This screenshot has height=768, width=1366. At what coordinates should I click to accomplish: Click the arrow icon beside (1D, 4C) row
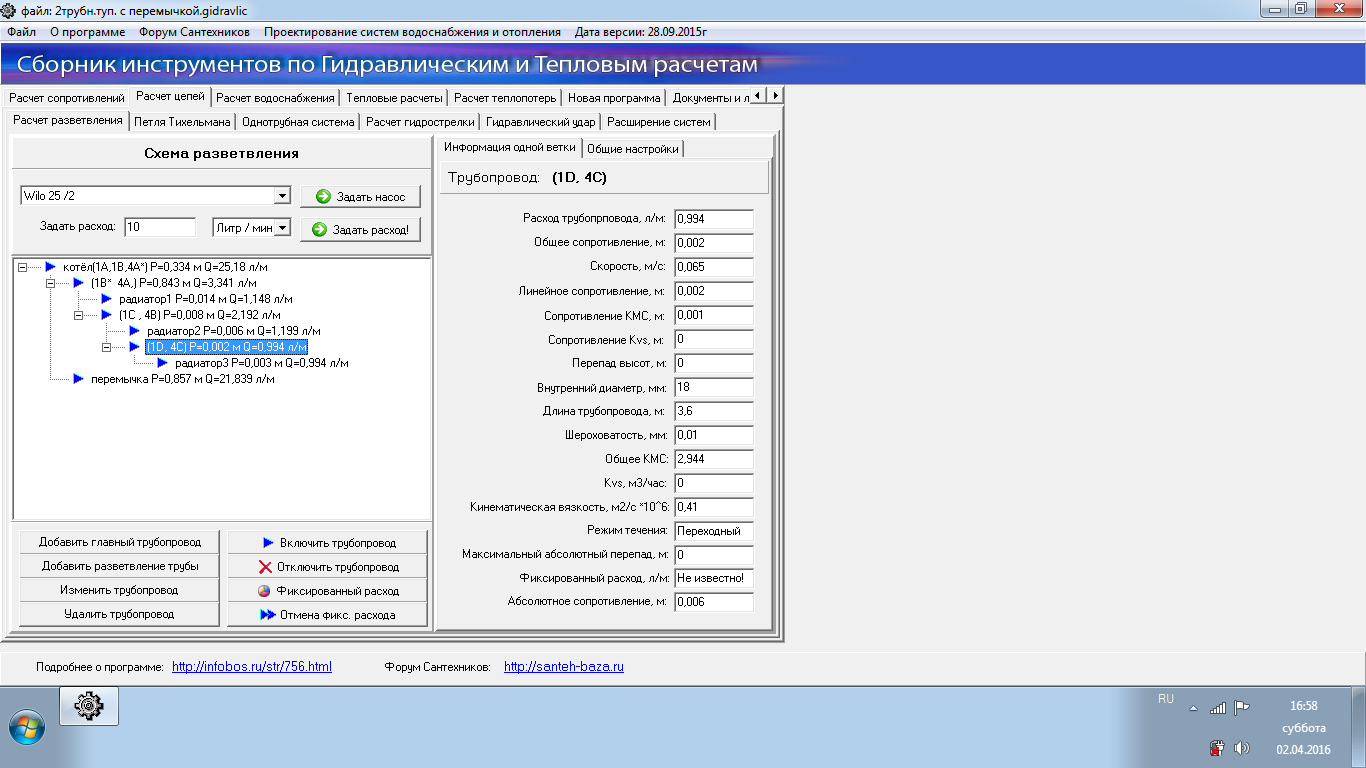[134, 347]
